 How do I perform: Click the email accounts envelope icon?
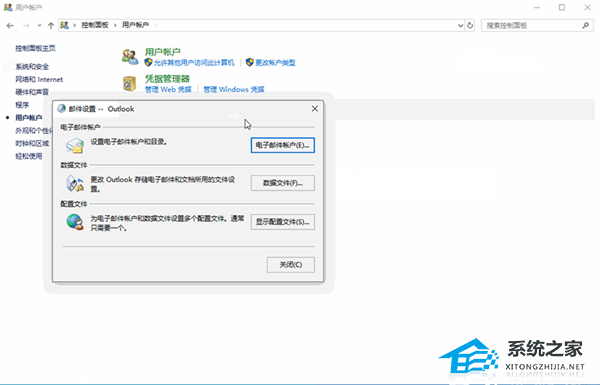pyautogui.click(x=75, y=146)
